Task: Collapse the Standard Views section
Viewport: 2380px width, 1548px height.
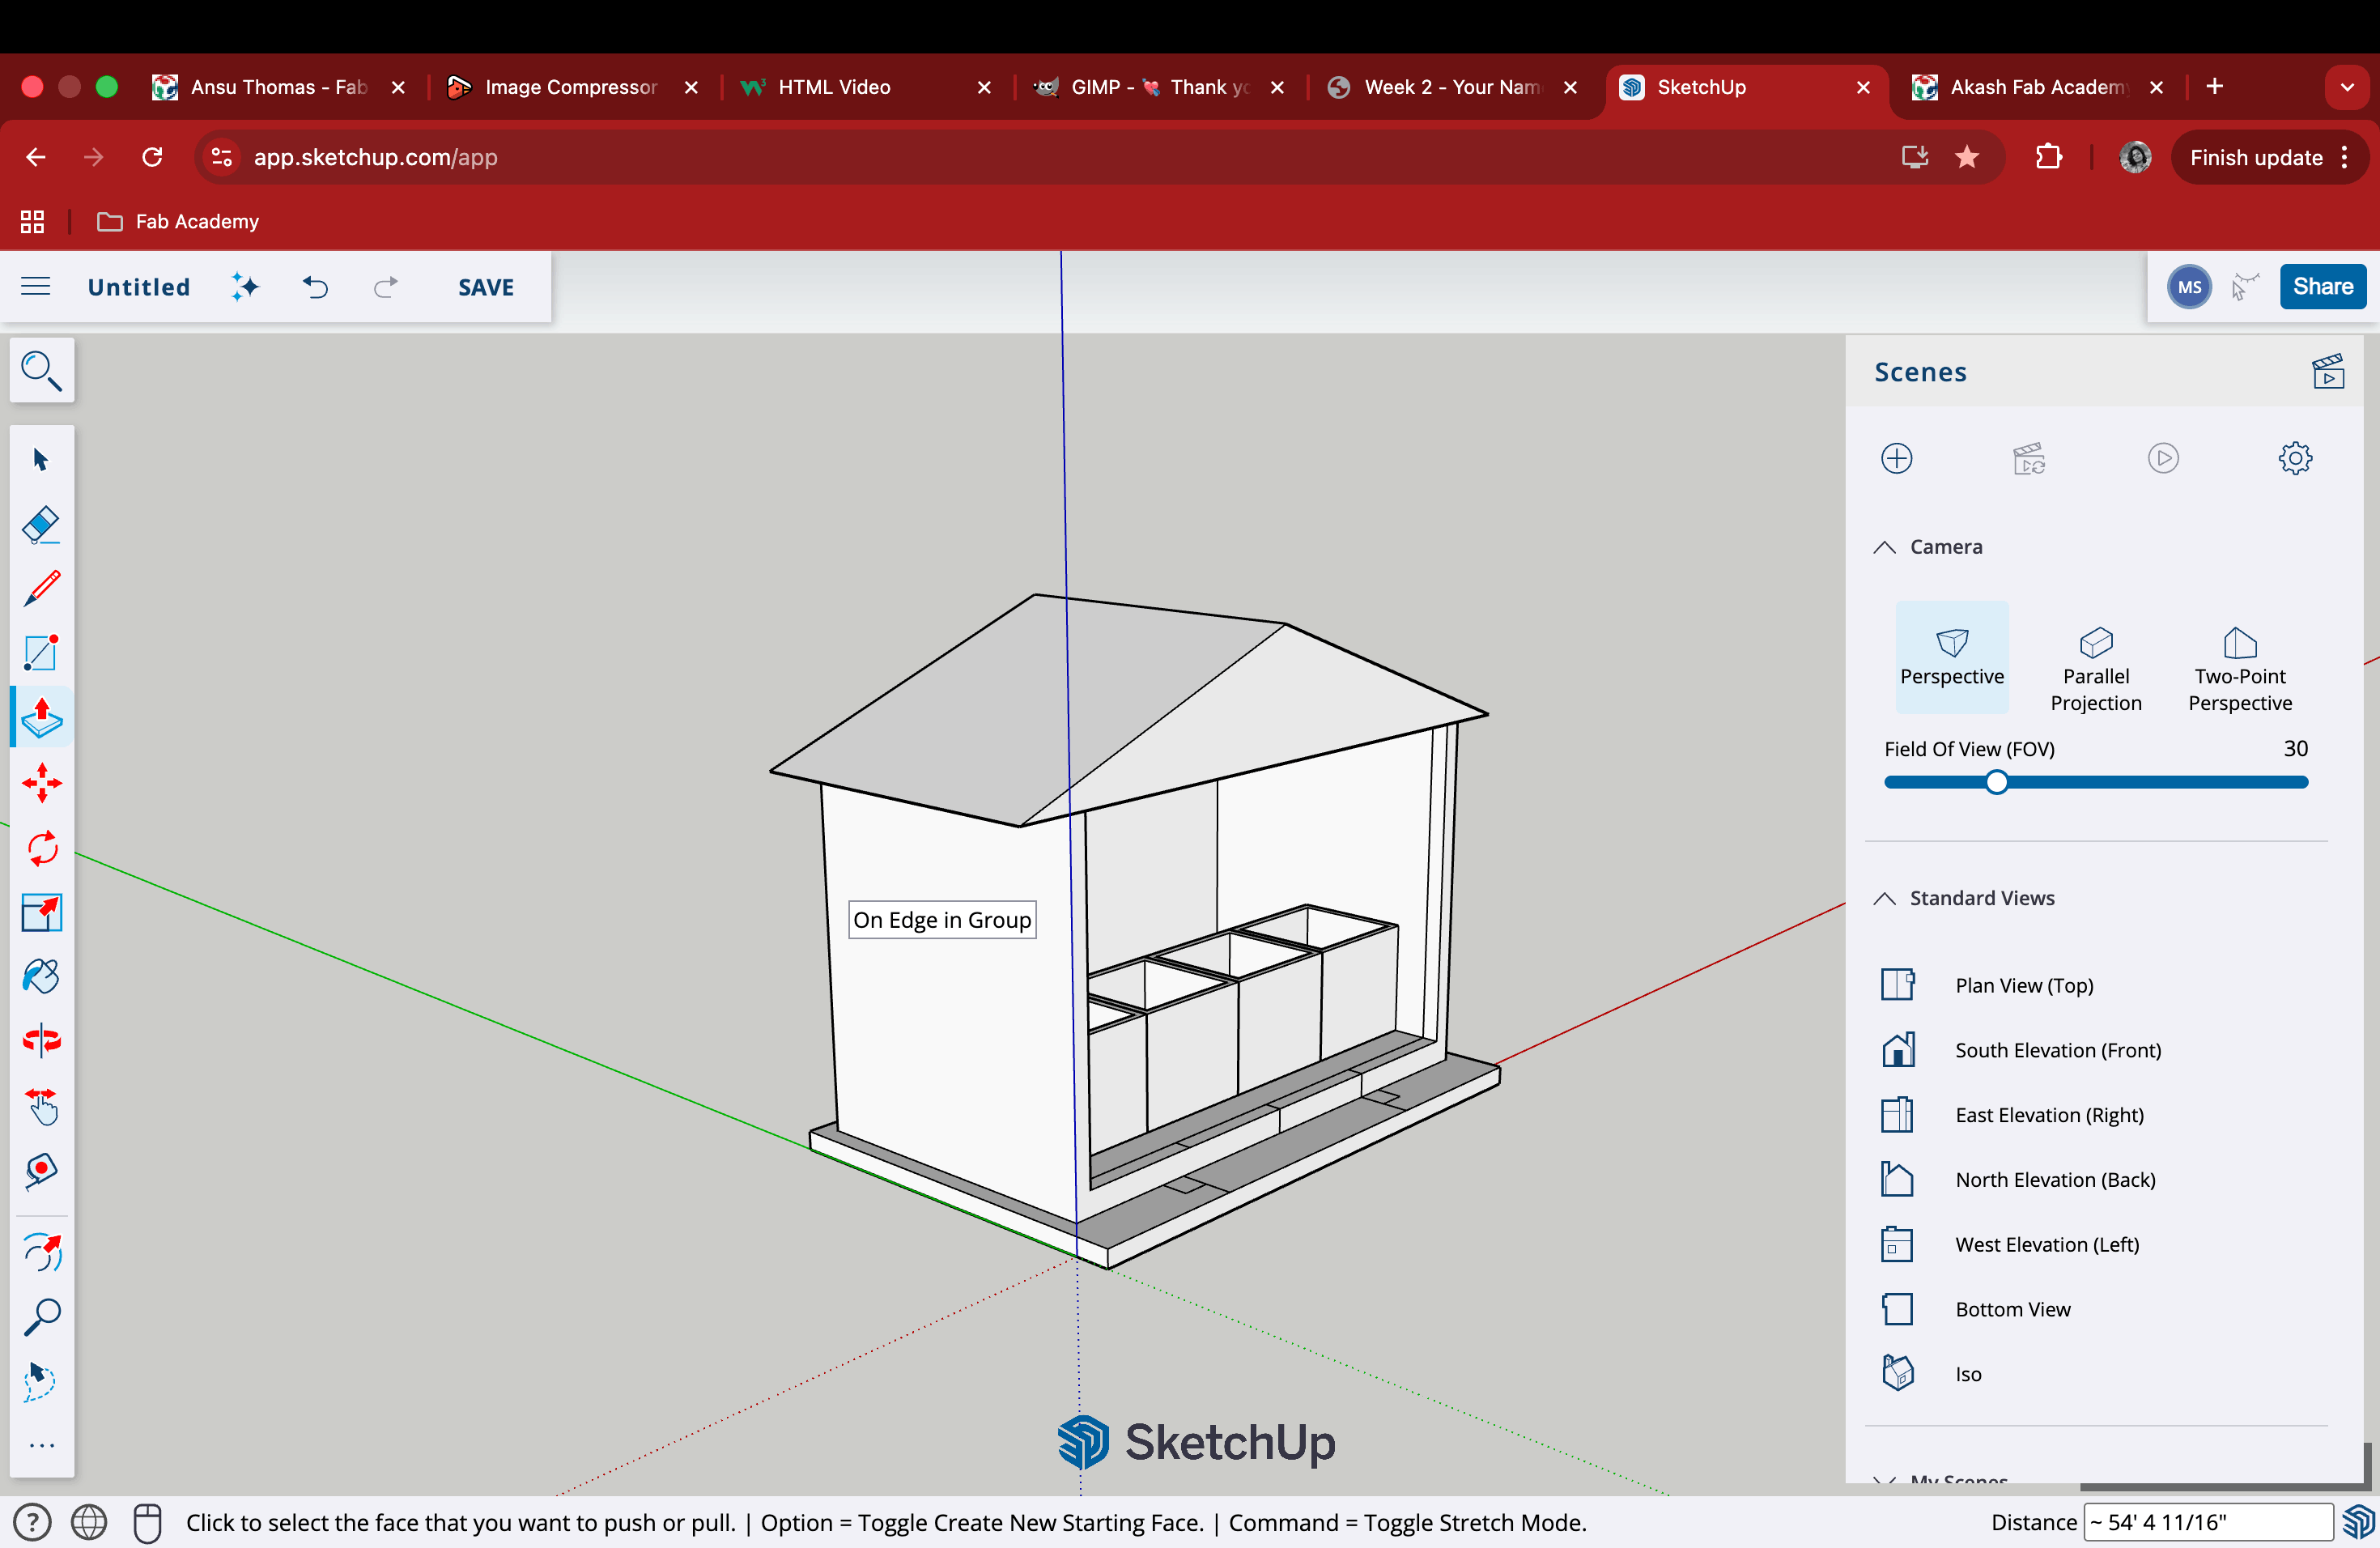Action: [x=1885, y=898]
